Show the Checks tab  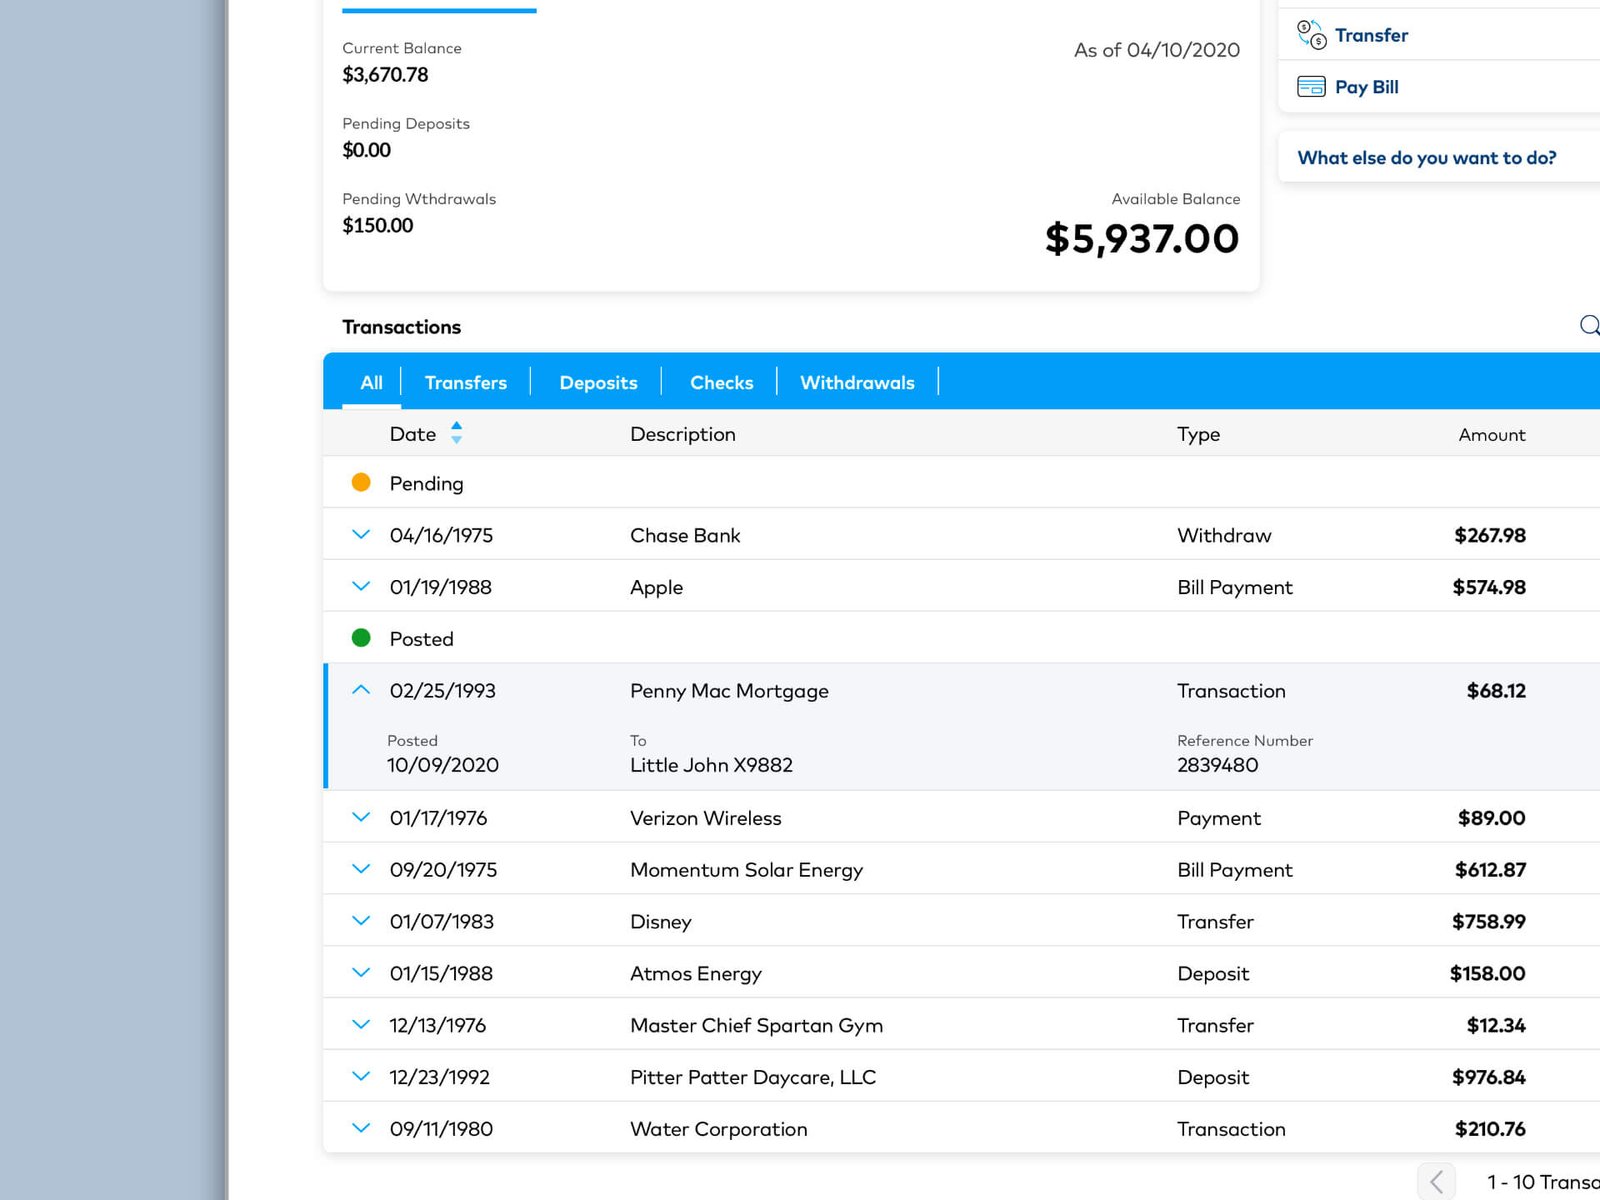tap(721, 383)
